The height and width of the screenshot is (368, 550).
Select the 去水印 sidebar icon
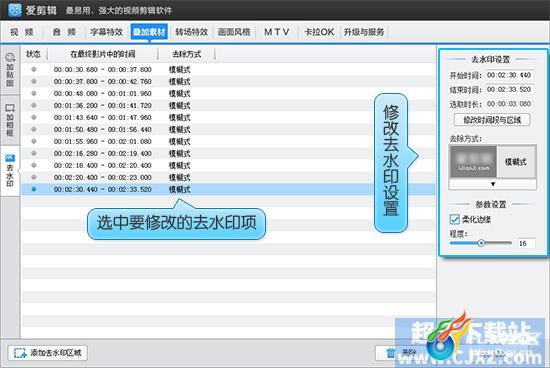(10, 158)
